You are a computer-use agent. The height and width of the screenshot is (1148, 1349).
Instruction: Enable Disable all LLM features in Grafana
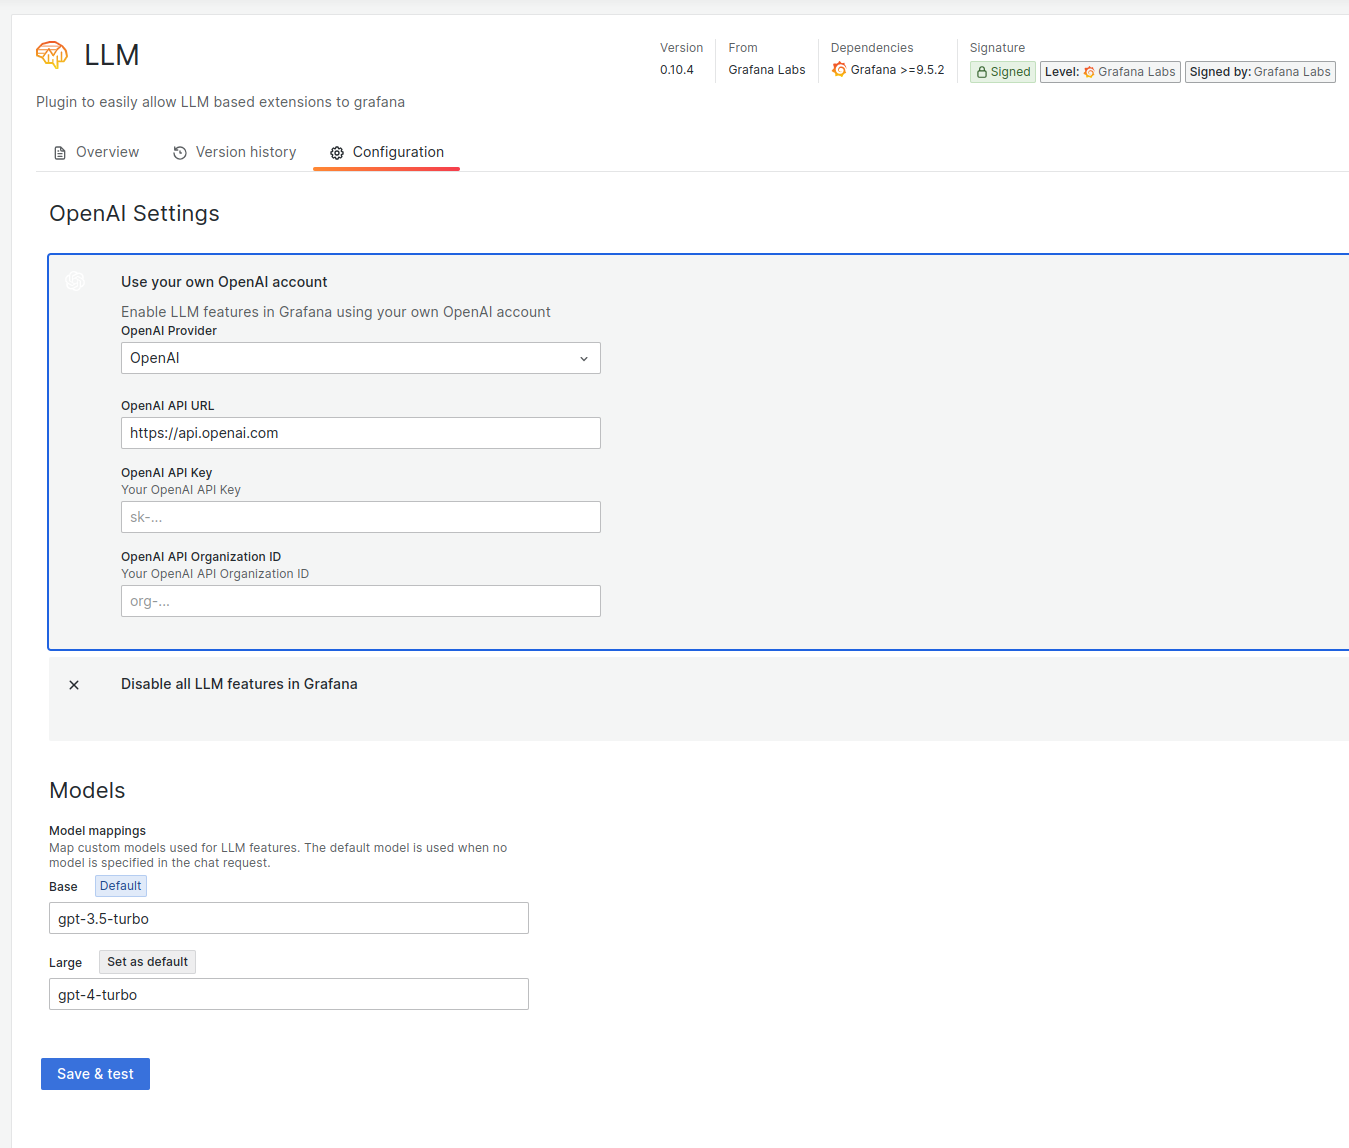[x=239, y=684]
